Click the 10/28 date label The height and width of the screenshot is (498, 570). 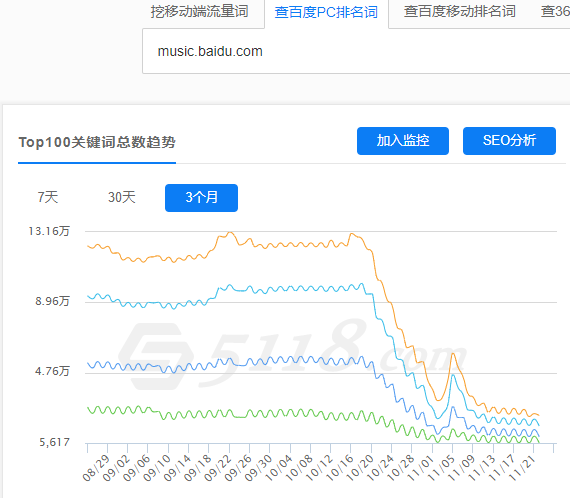(401, 468)
